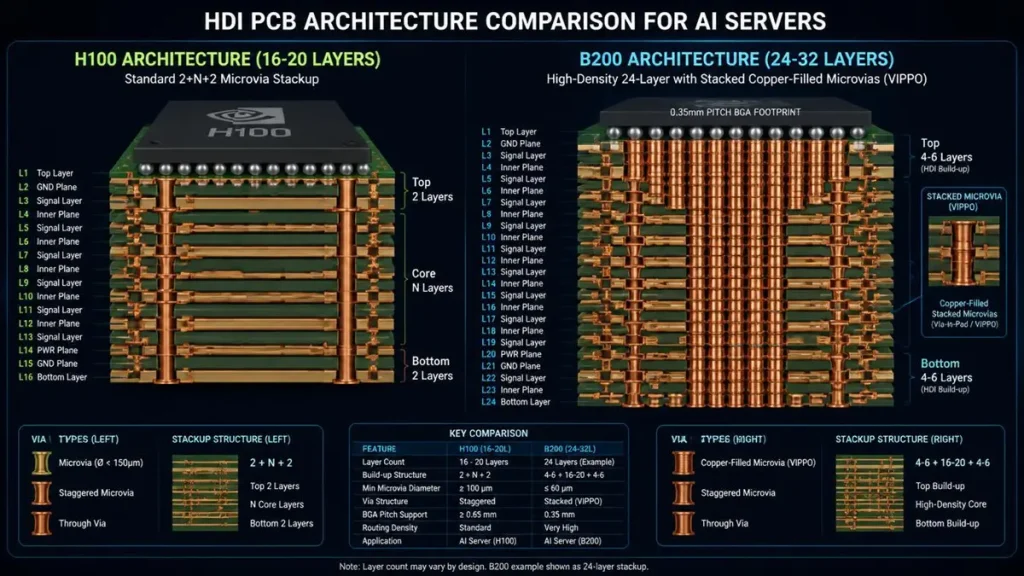
Task: Click the L16 Bottom Layer label in H100 stack
Action: point(52,377)
